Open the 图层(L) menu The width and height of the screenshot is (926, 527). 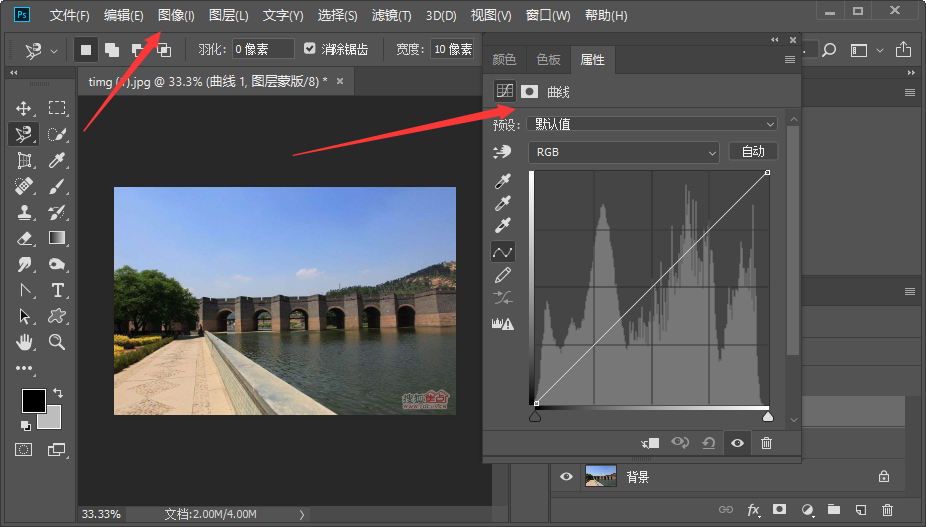click(x=229, y=15)
